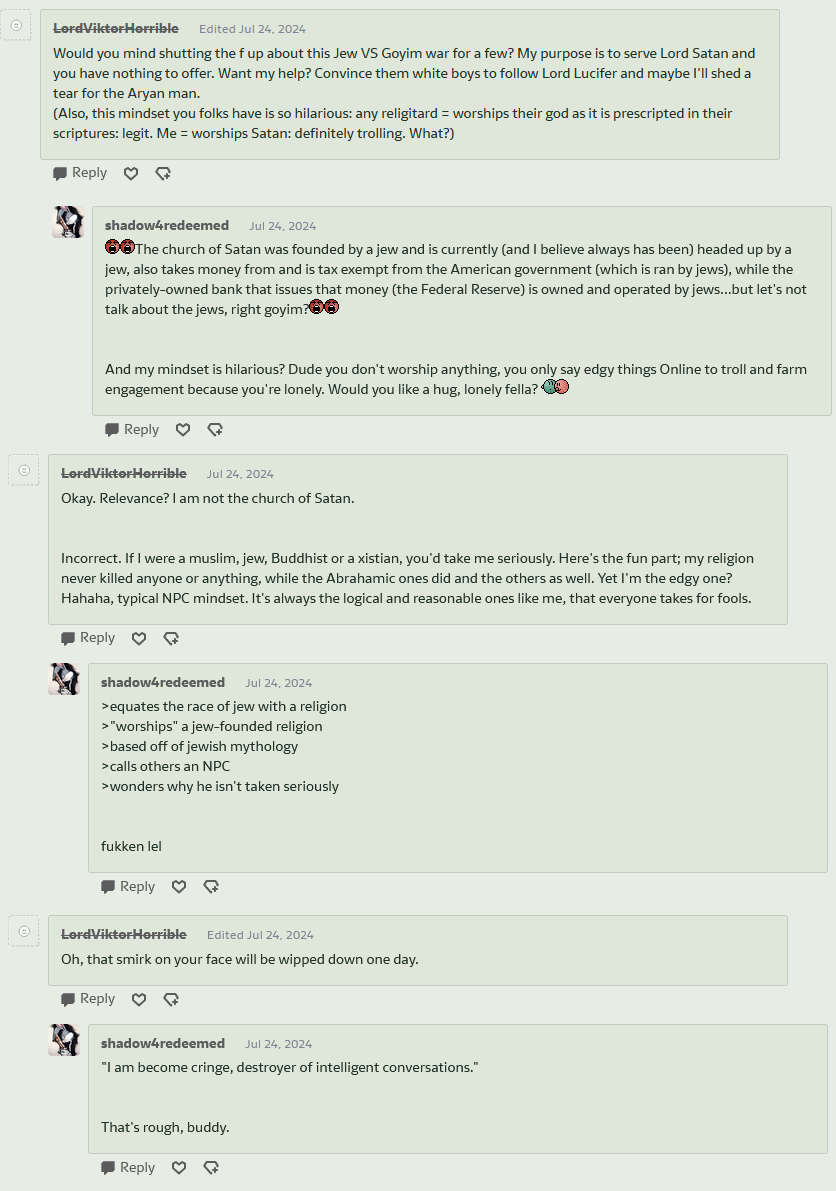Click the heart icon under the topmost comment
The width and height of the screenshot is (836, 1191).
tap(131, 173)
